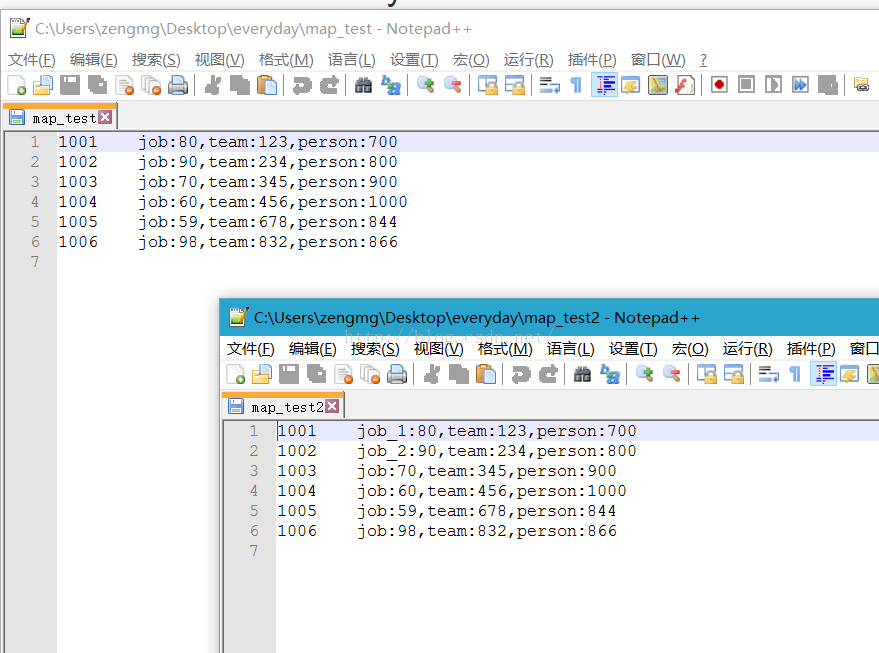Click Paste icon in map_test window toolbar

coord(267,85)
